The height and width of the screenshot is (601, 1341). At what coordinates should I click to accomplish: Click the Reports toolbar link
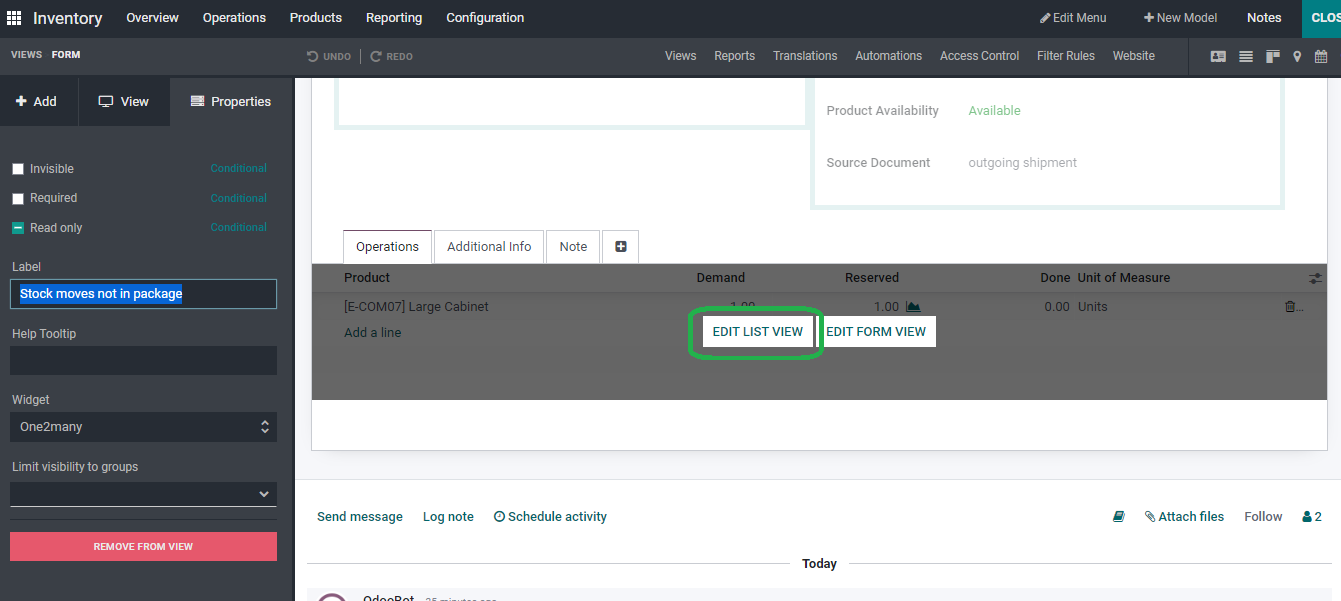click(x=734, y=56)
